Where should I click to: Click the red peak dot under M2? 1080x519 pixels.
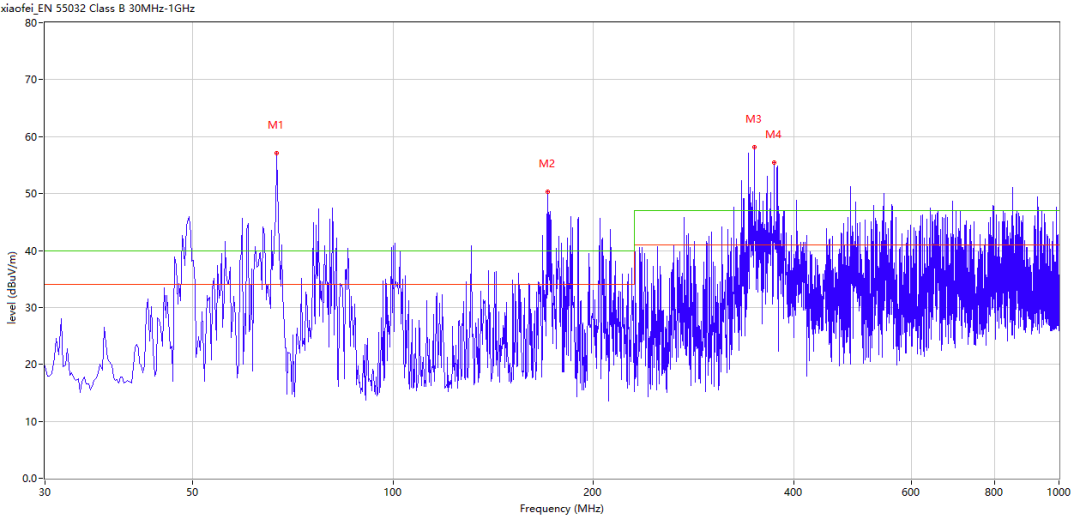pyautogui.click(x=547, y=191)
